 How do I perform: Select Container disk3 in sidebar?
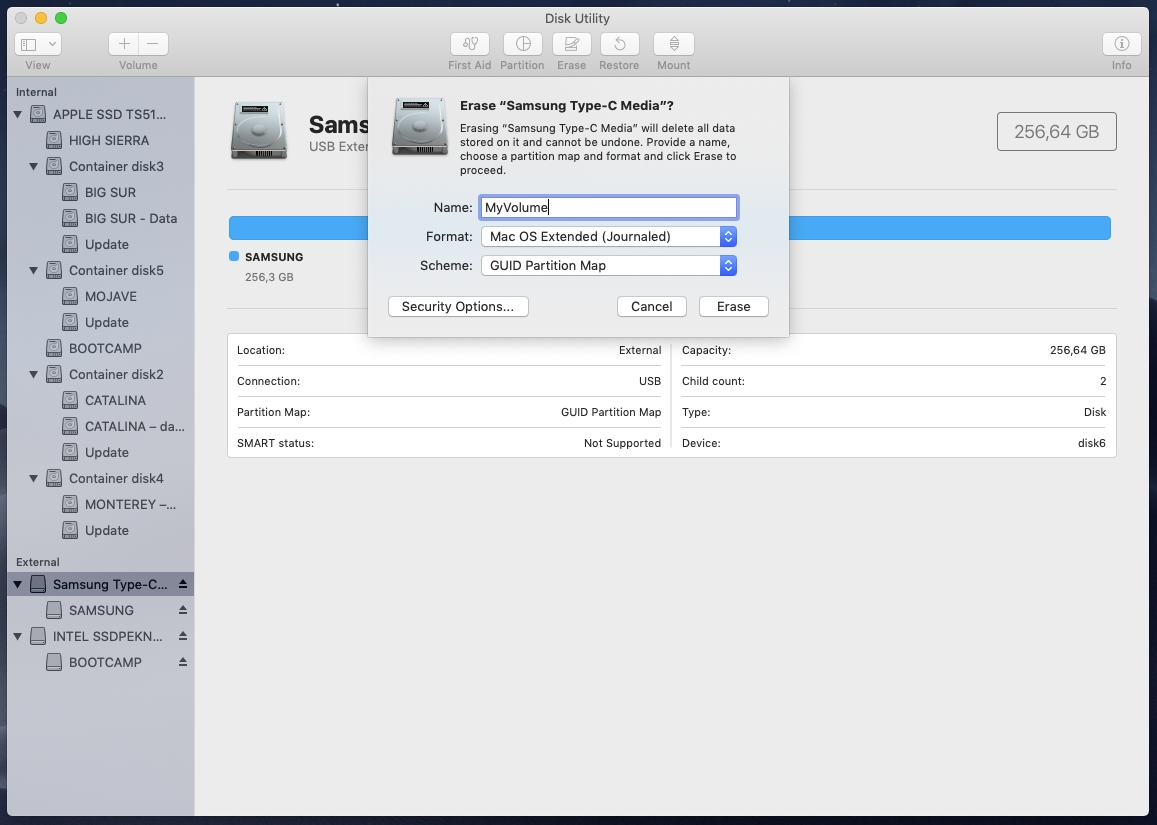coord(101,166)
